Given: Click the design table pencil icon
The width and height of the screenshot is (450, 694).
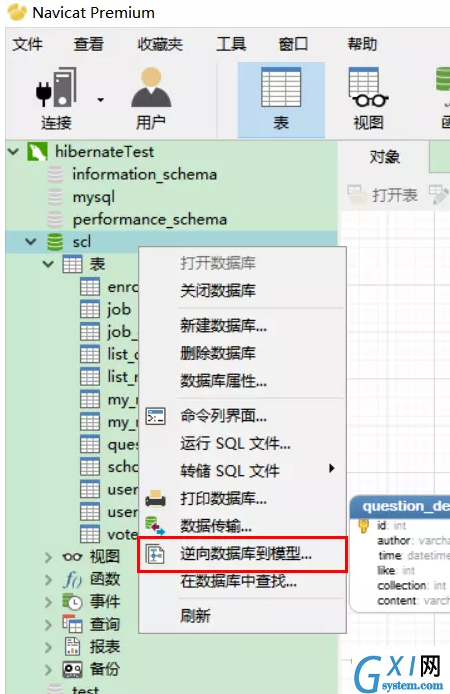Looking at the screenshot, I should coord(439,195).
